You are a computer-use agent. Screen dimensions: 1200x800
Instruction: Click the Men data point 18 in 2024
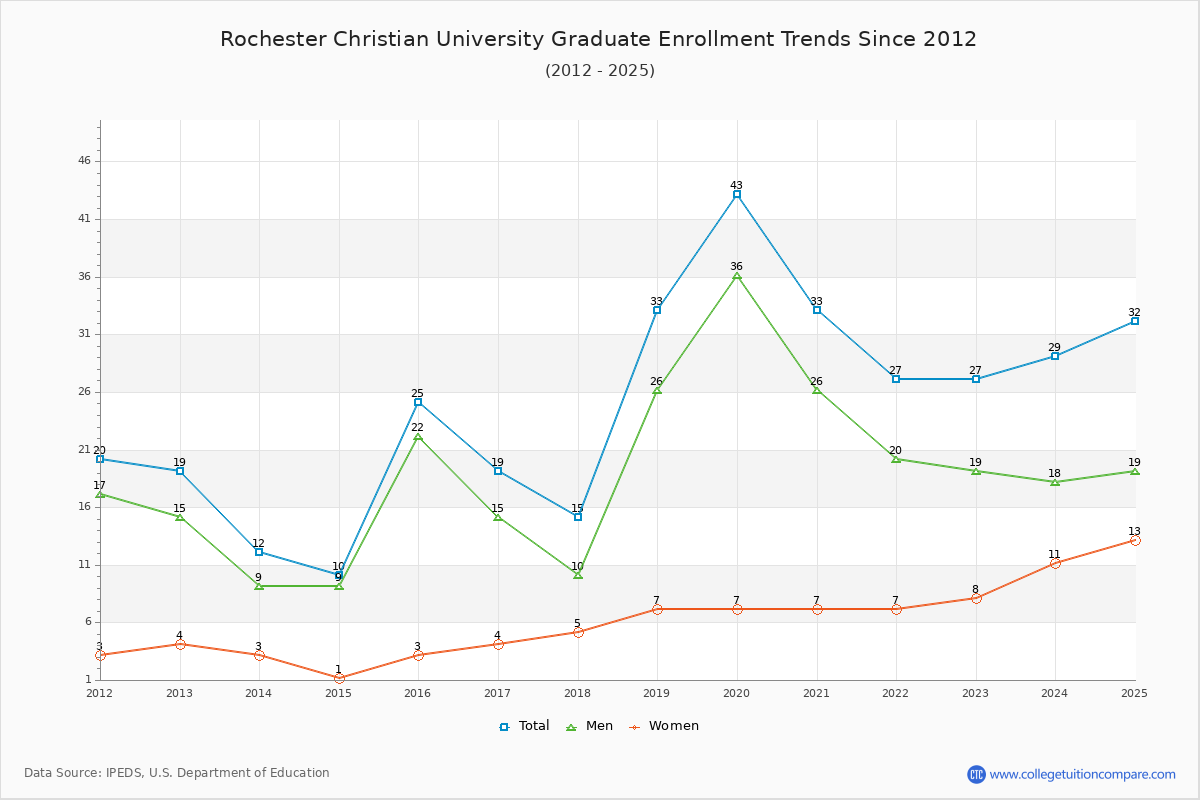coord(1055,482)
